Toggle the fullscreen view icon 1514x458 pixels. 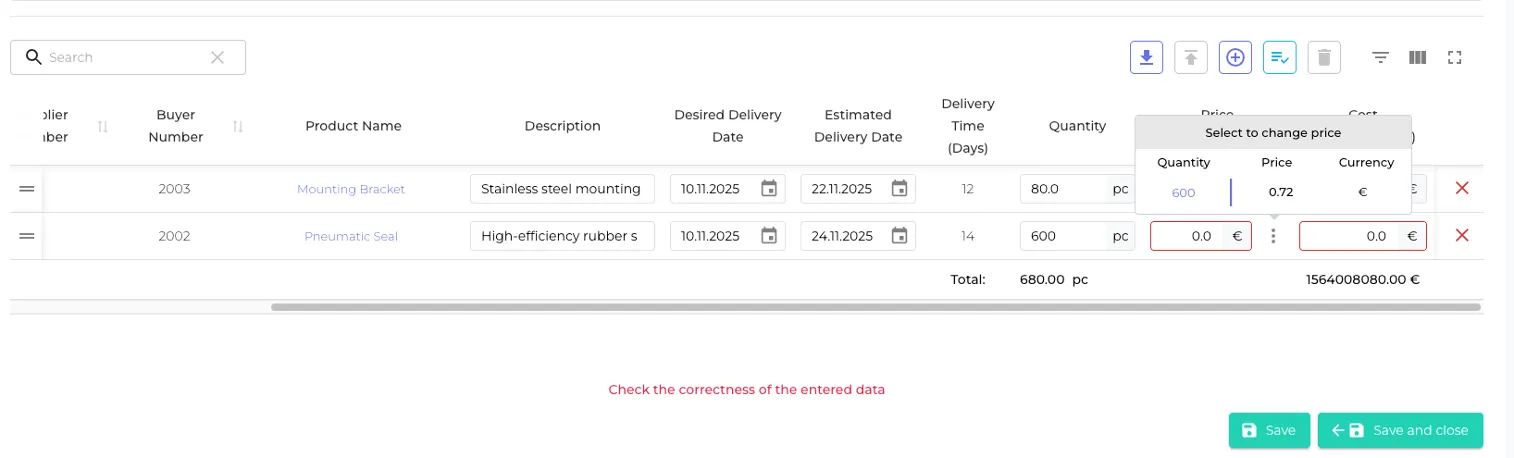(x=1455, y=58)
